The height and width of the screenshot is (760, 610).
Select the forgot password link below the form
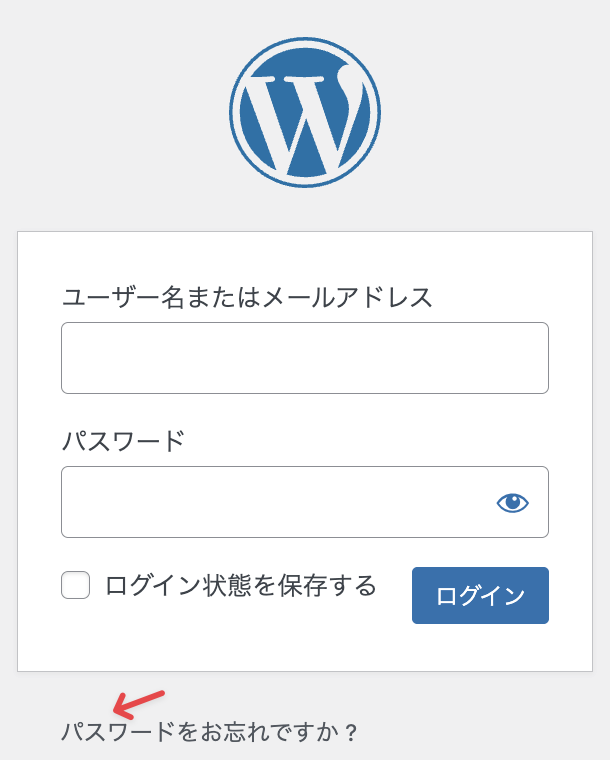point(209,732)
